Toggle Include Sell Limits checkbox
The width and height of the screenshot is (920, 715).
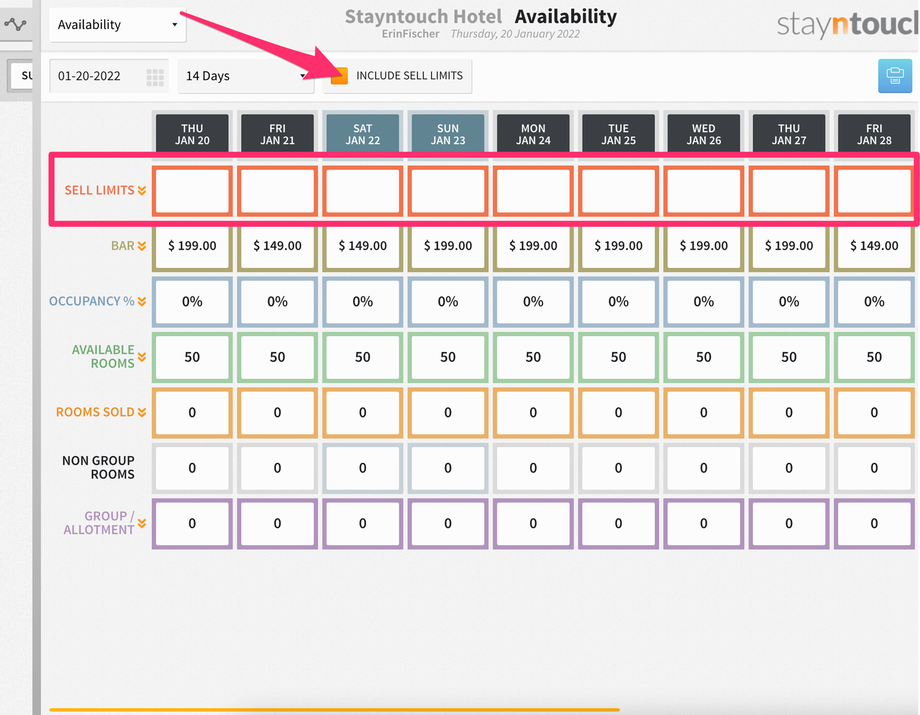pos(339,76)
